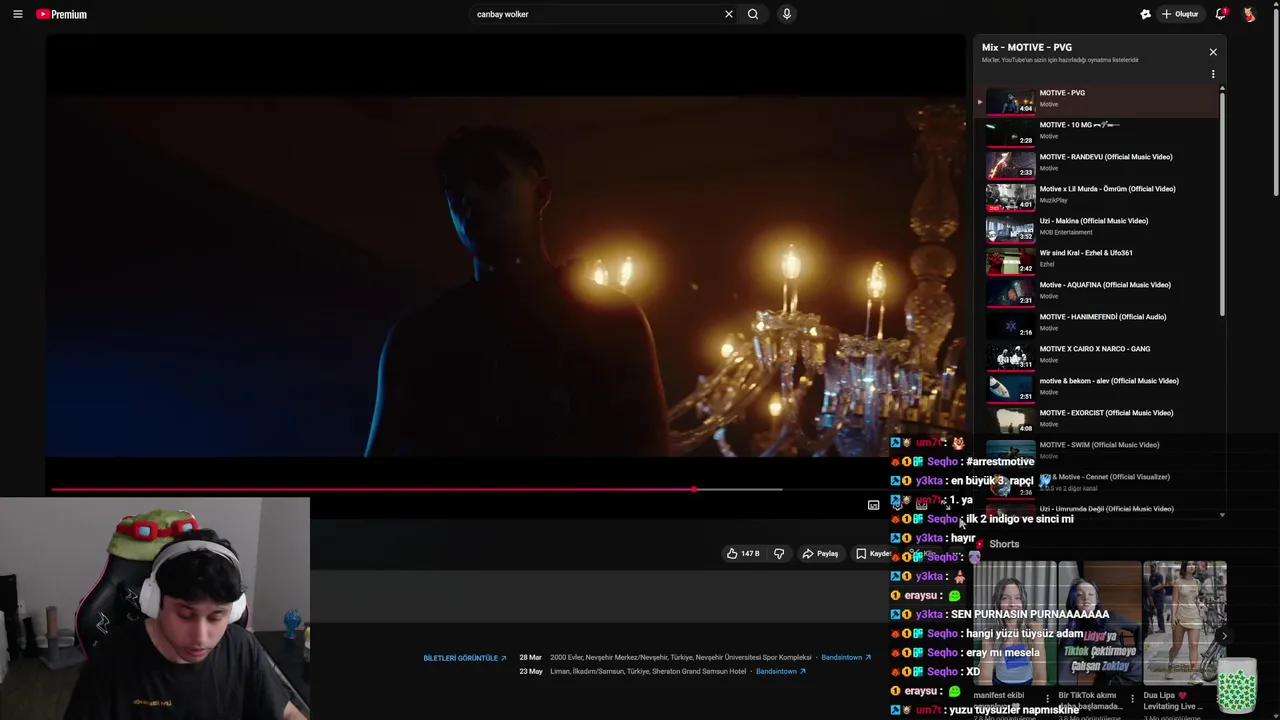Clear the search box text
The image size is (1280, 720).
(728, 14)
